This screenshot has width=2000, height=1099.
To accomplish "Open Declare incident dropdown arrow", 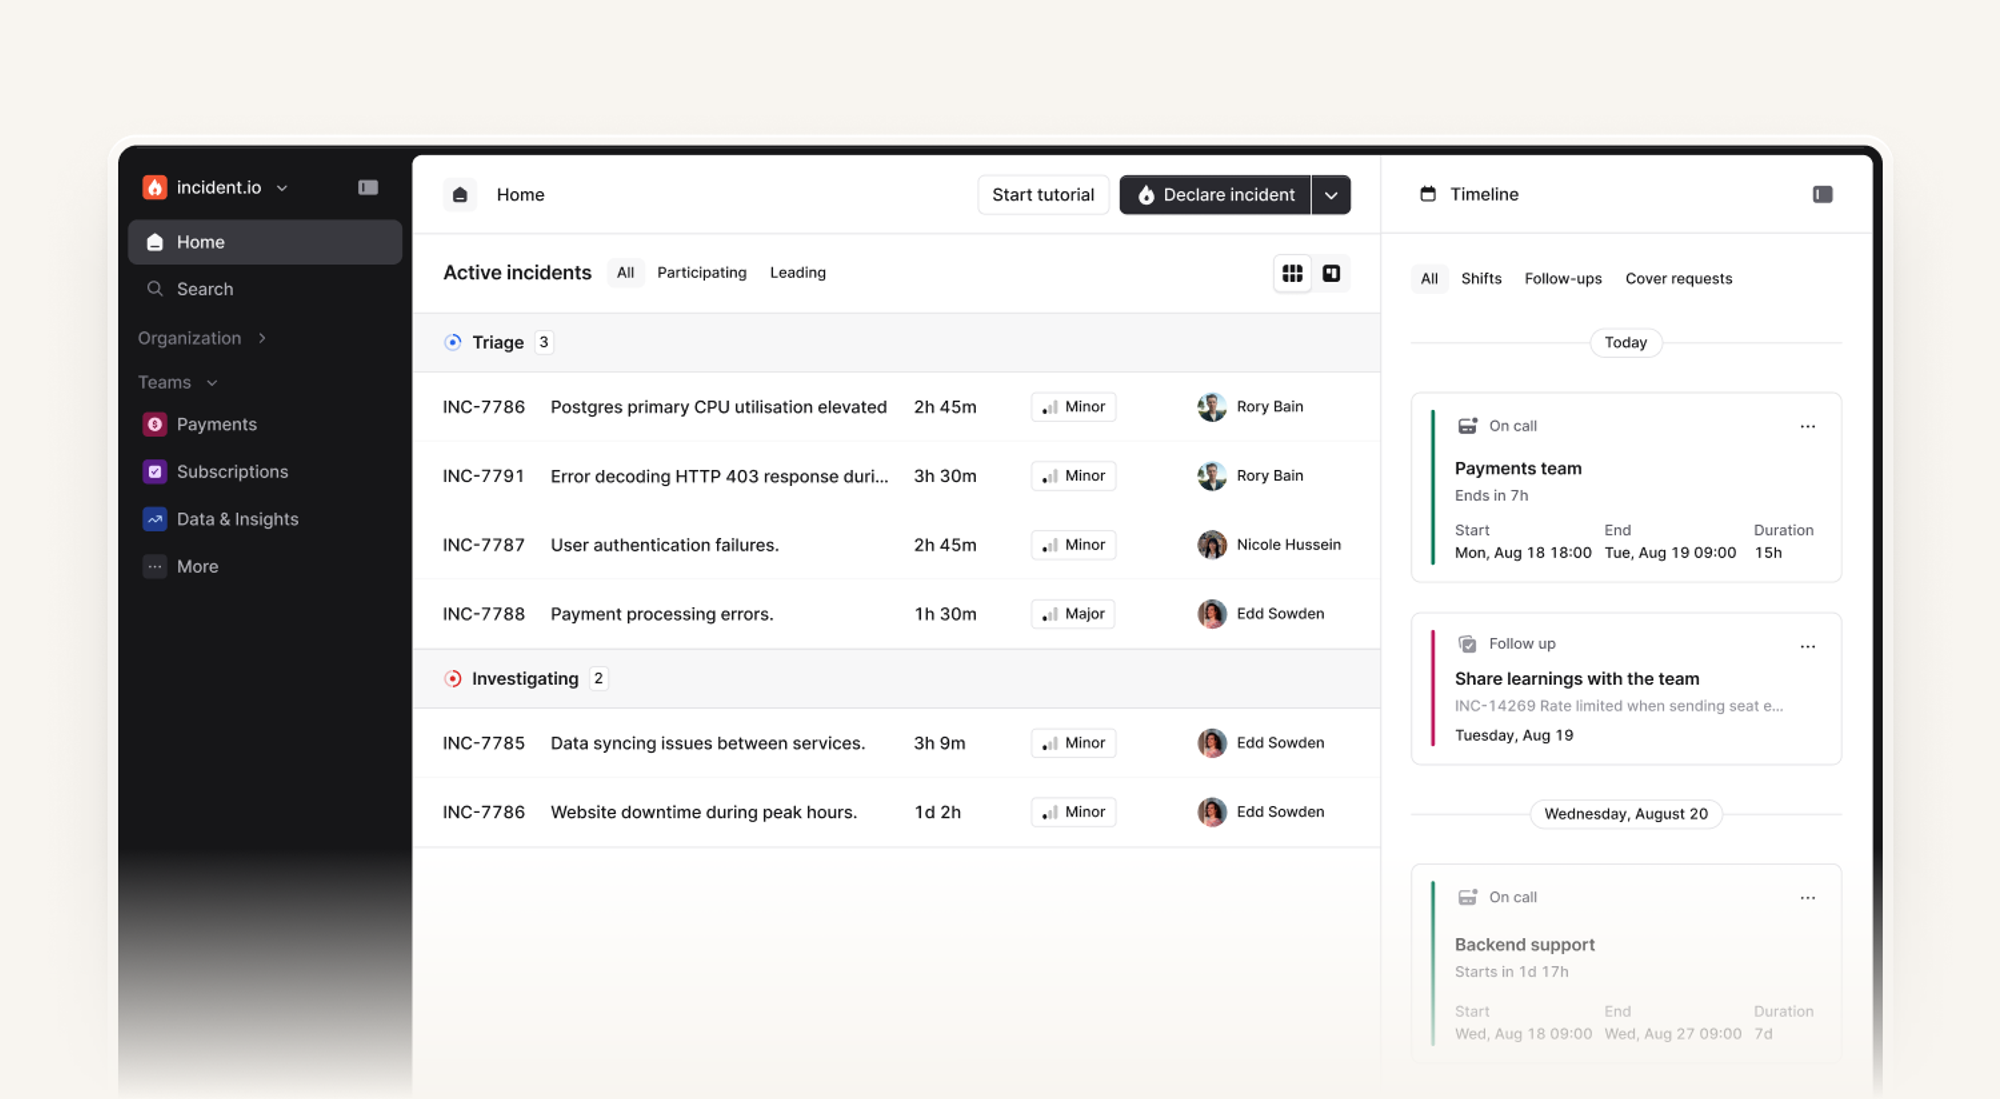I will pyautogui.click(x=1331, y=196).
